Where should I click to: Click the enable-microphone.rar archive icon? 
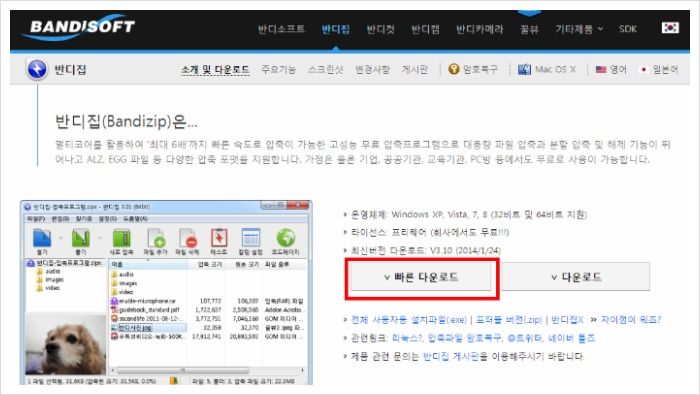point(114,301)
